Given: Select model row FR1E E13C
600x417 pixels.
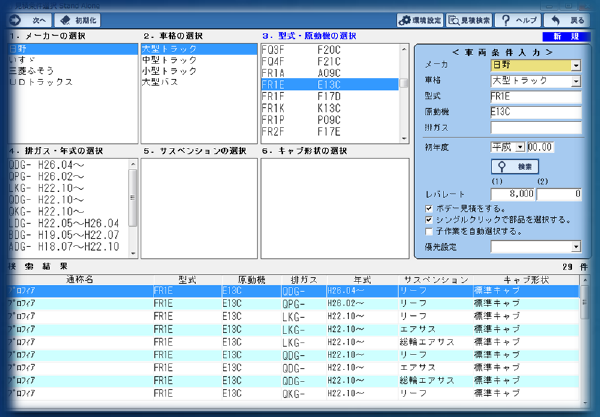Looking at the screenshot, I should [330, 85].
